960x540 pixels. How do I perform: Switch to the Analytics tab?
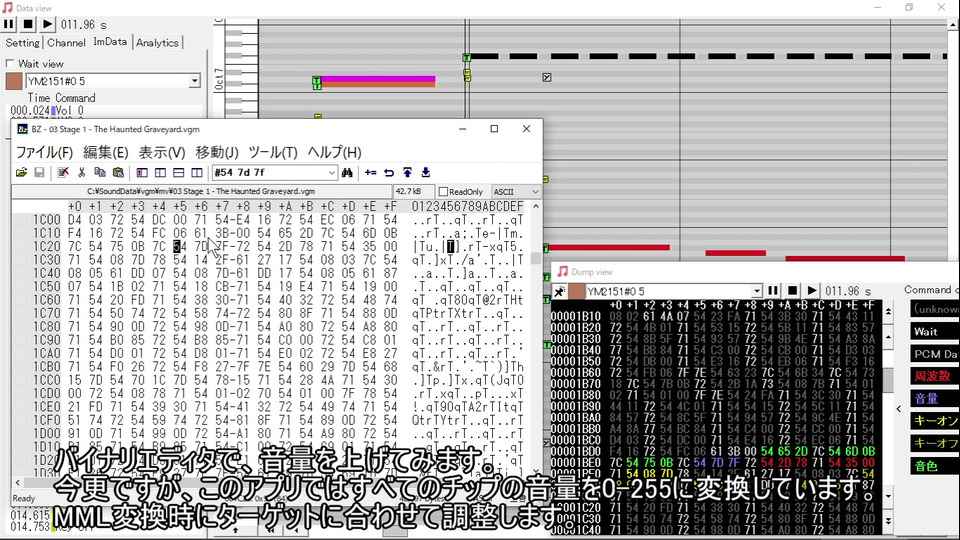click(x=157, y=43)
